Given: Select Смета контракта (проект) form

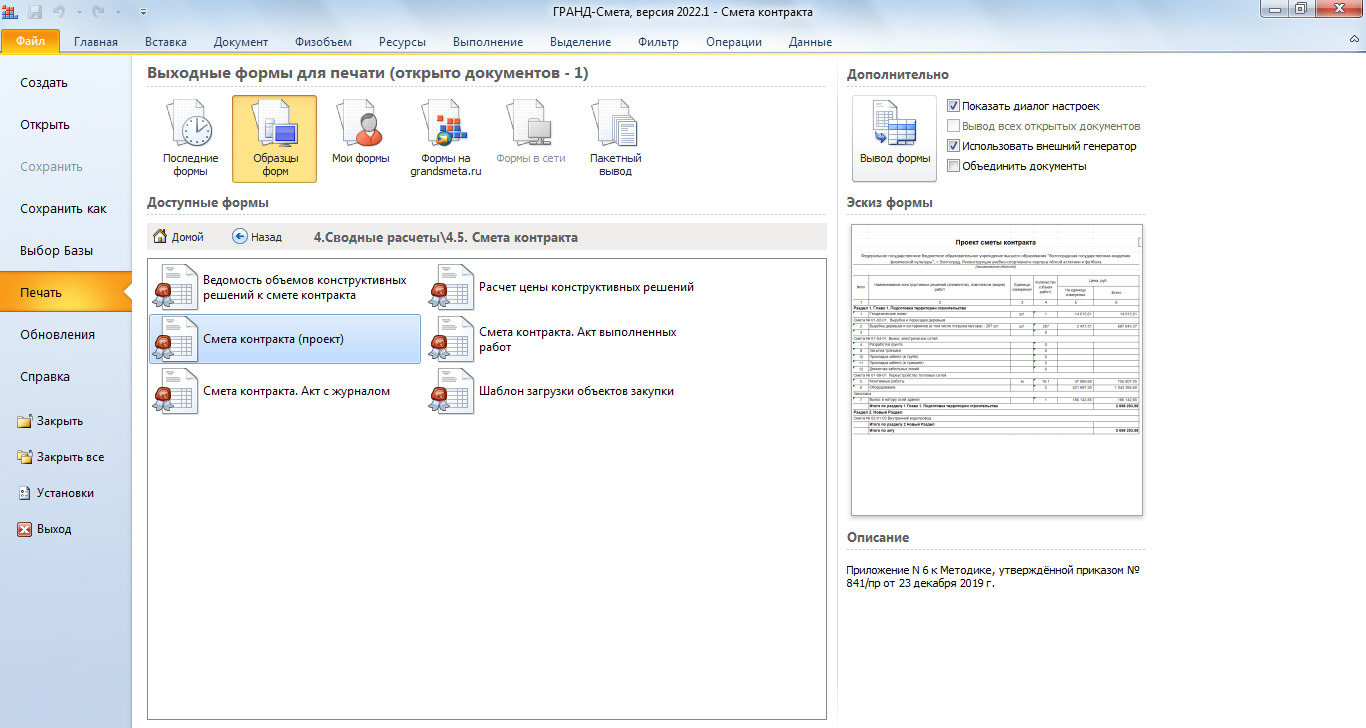Looking at the screenshot, I should pyautogui.click(x=285, y=339).
